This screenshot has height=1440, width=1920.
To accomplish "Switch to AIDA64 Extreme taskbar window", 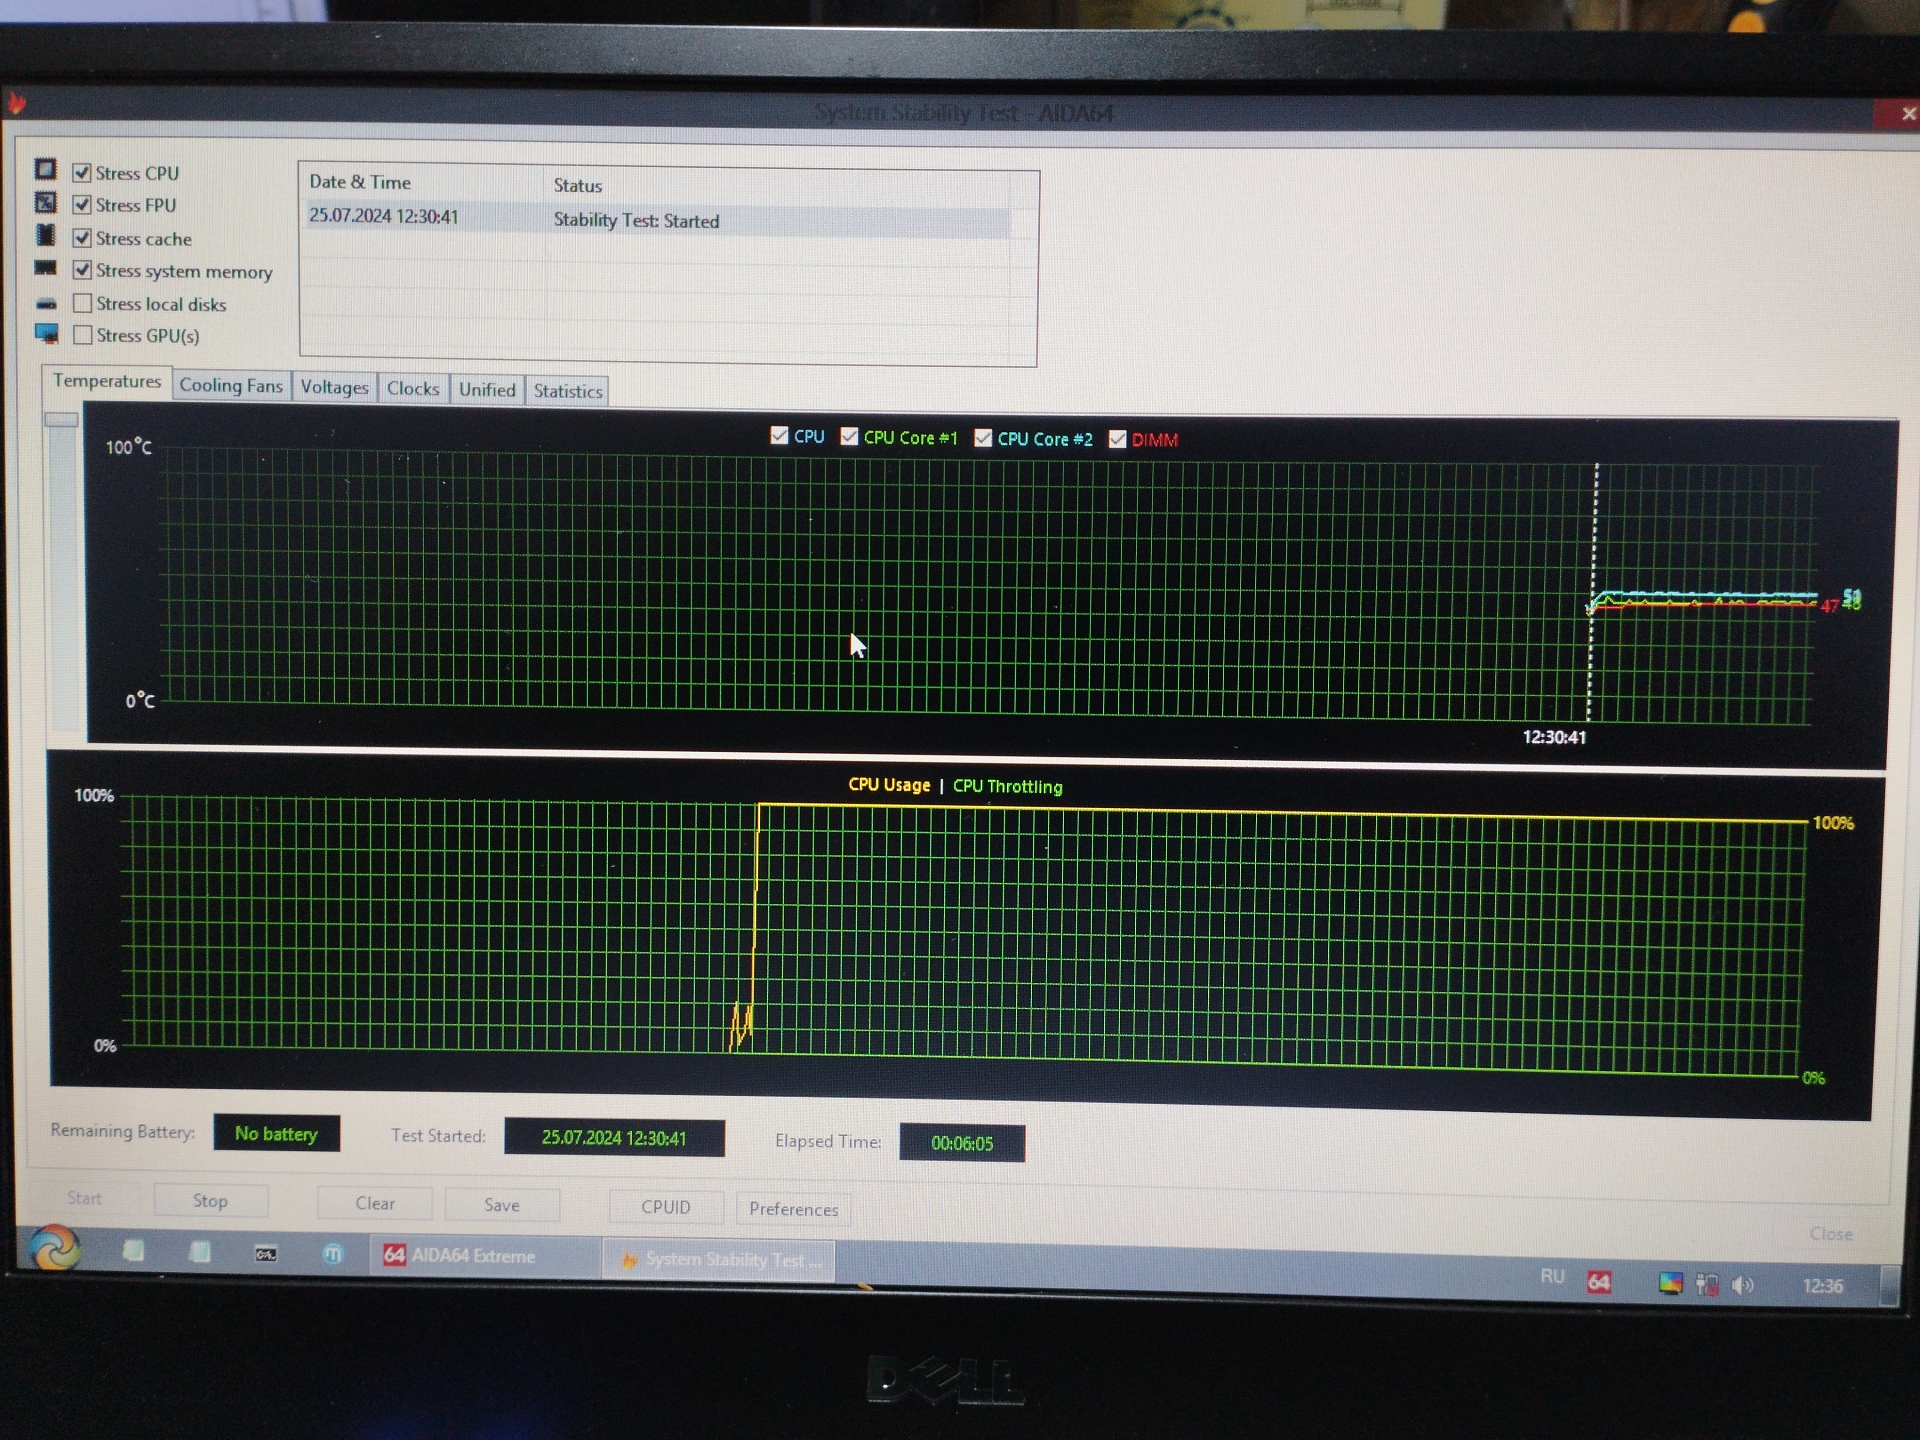I will [x=486, y=1256].
